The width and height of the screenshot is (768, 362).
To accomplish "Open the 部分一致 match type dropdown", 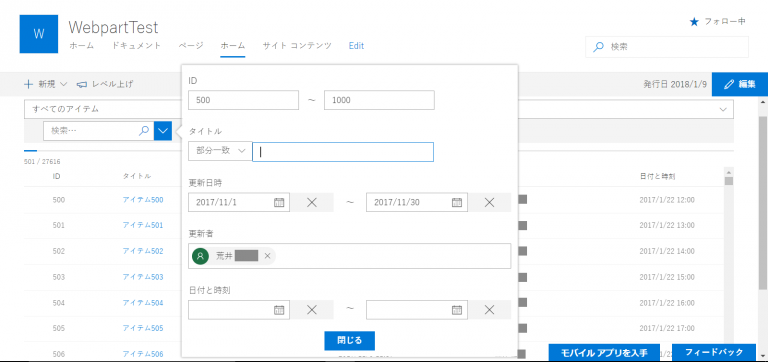I will pyautogui.click(x=220, y=151).
